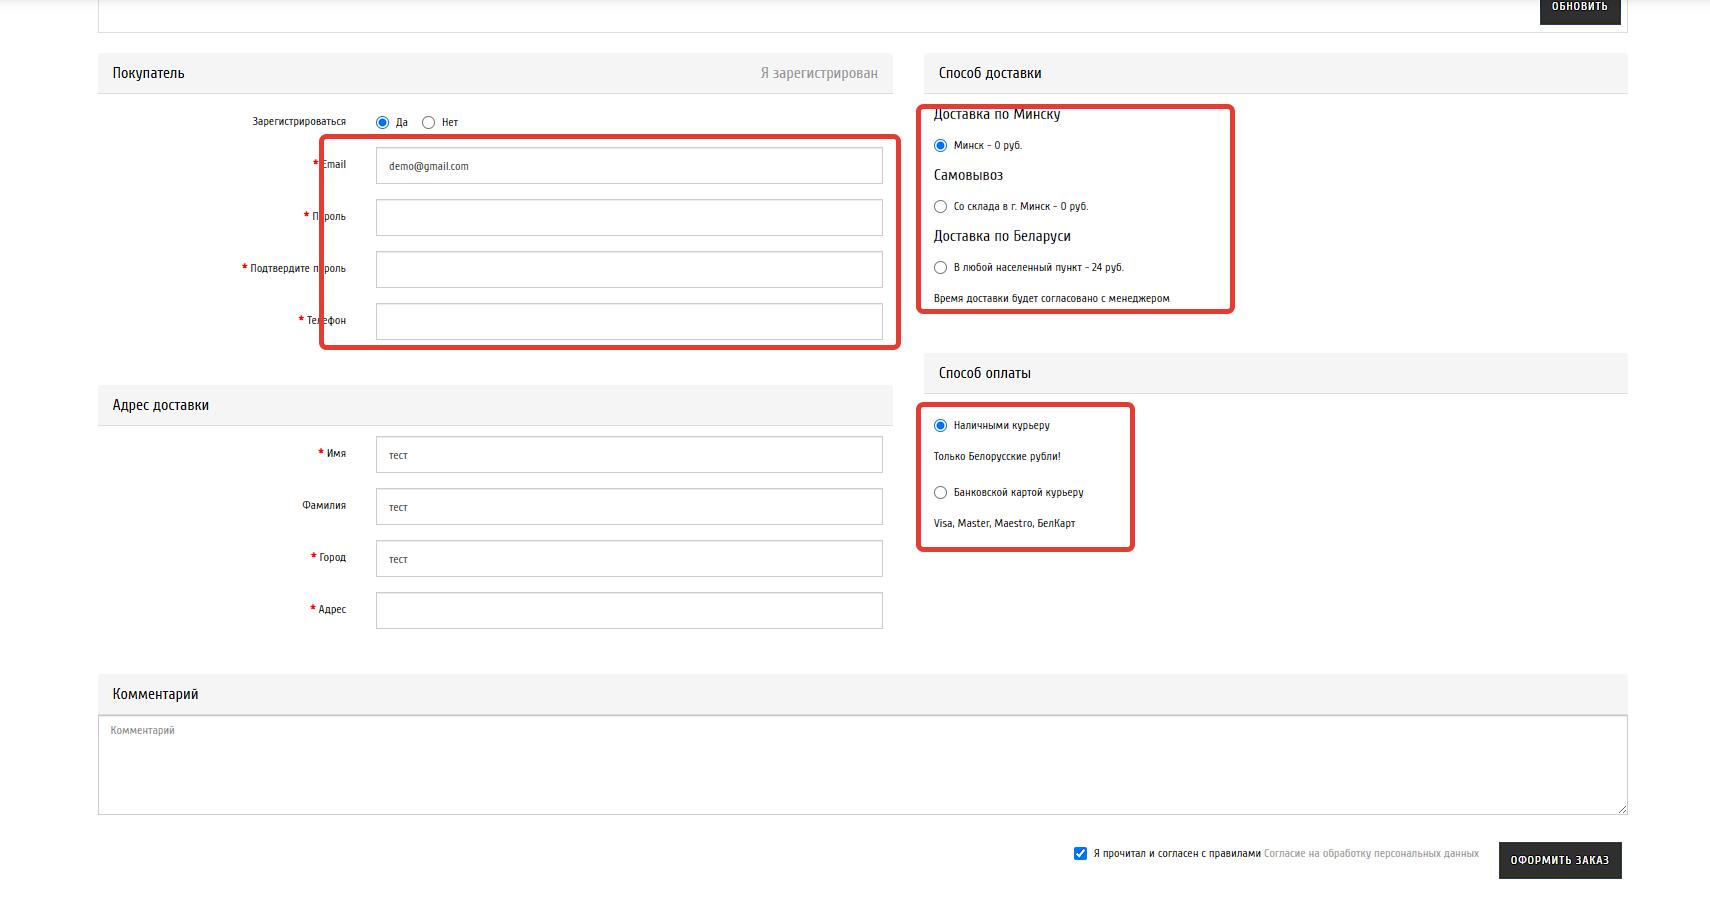
Task: Click the Комментарий text area
Action: [862, 765]
